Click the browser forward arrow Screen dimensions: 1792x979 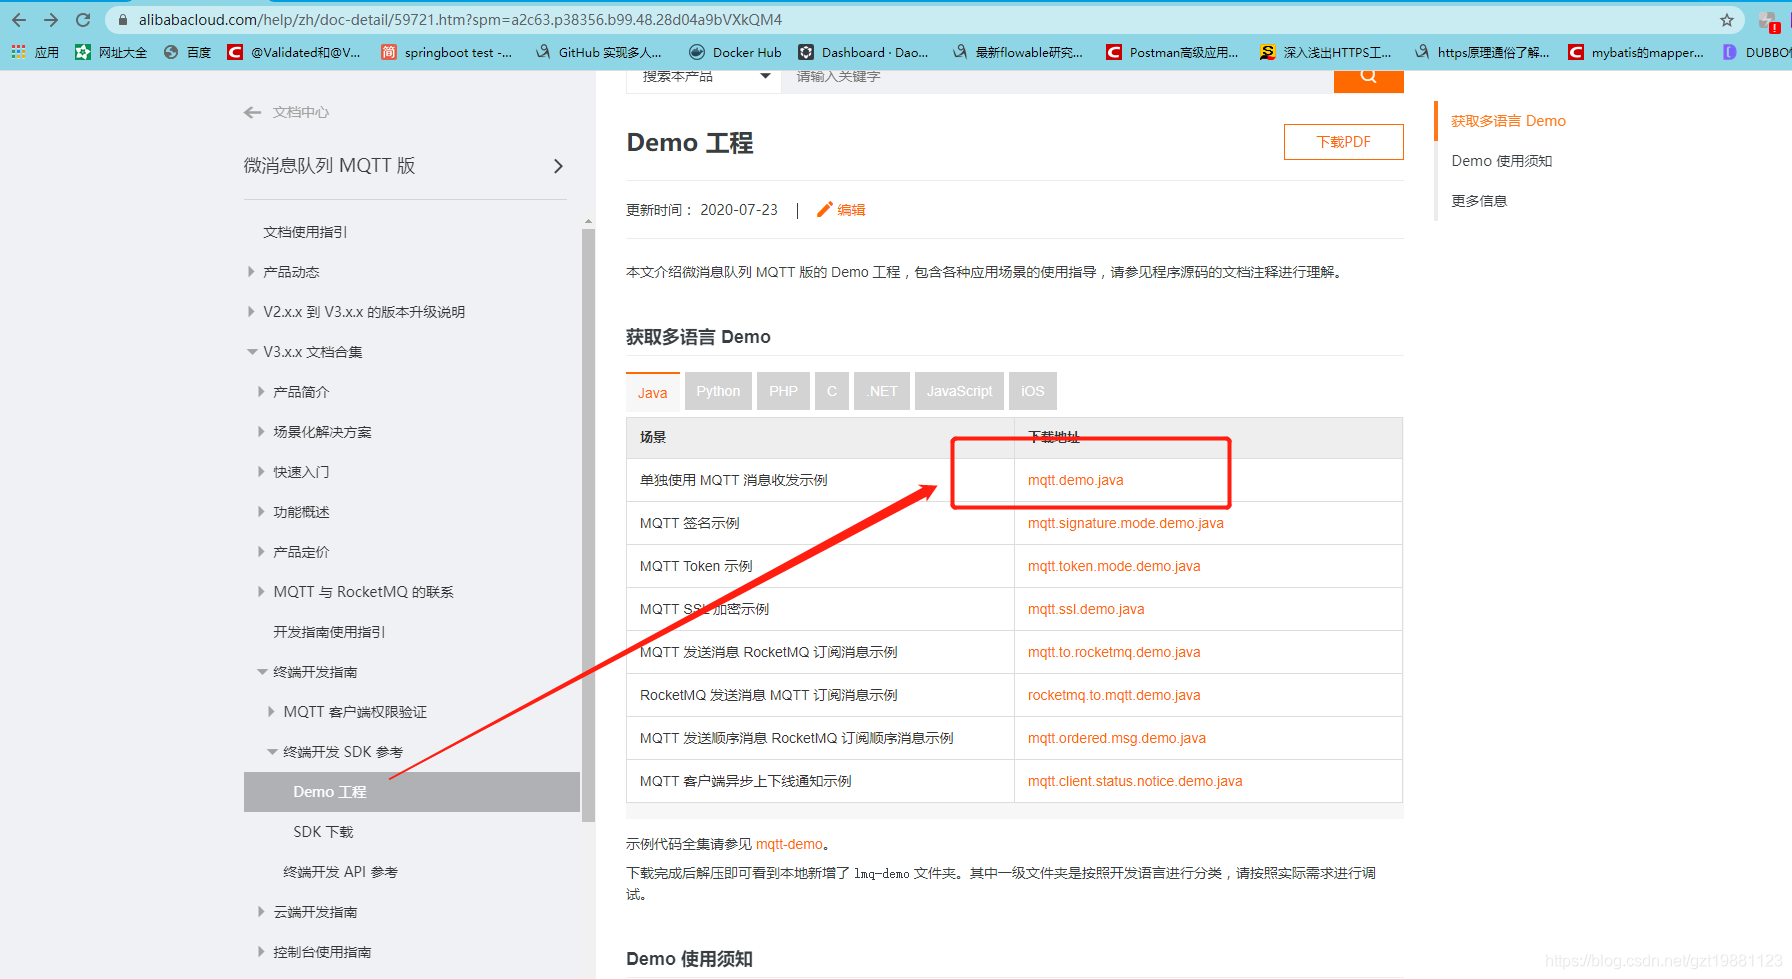click(x=51, y=20)
